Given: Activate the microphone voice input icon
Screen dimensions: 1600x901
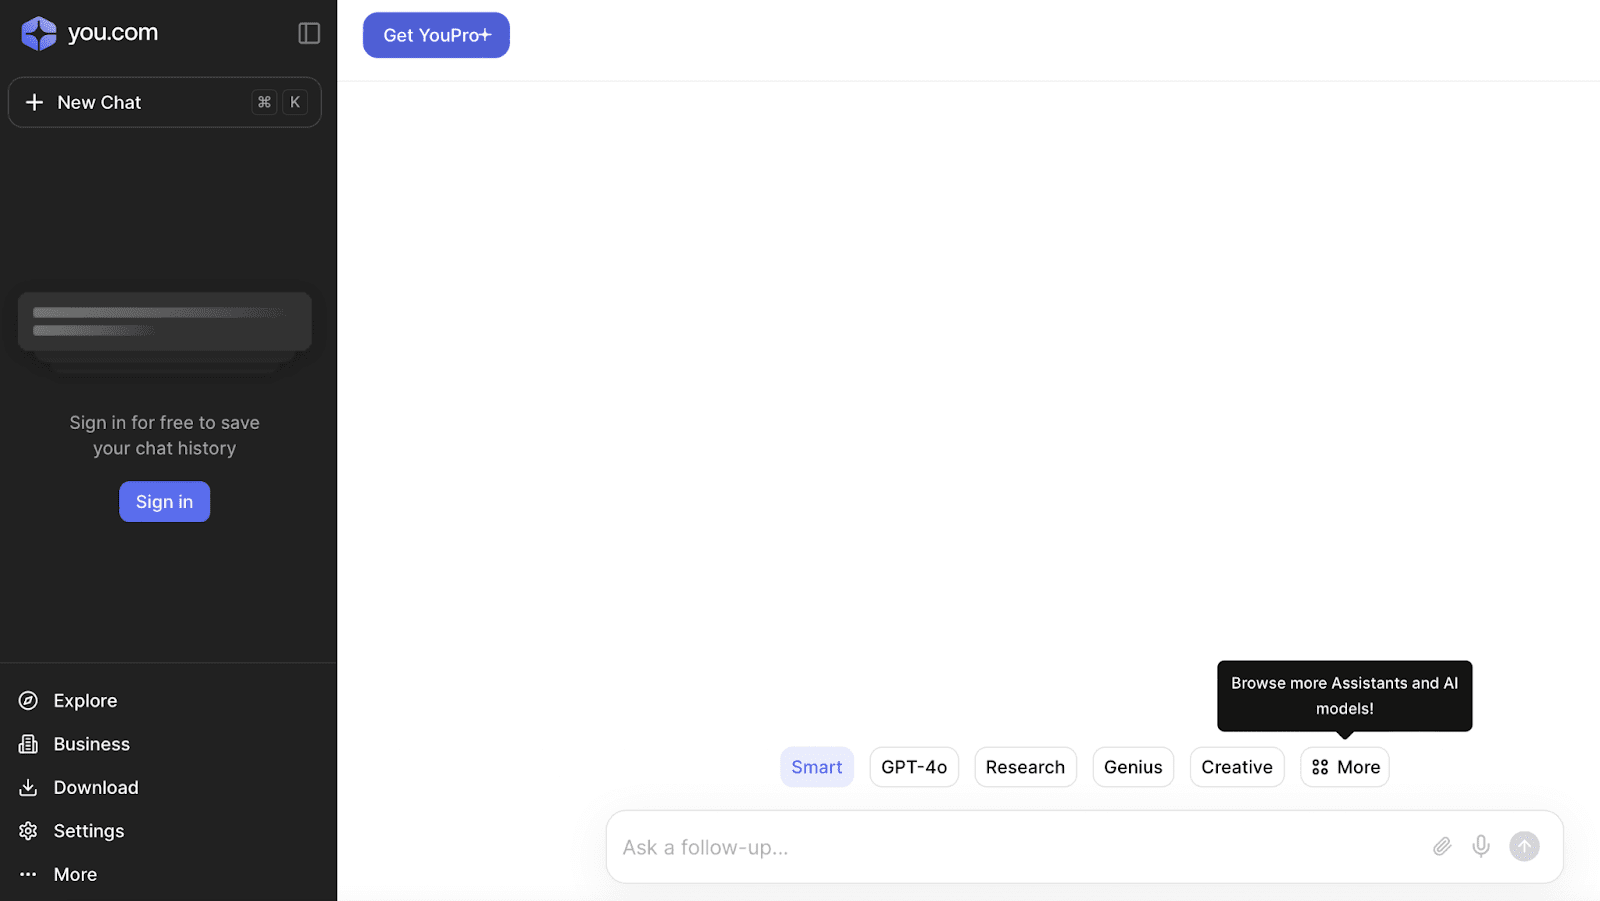Looking at the screenshot, I should 1481,846.
